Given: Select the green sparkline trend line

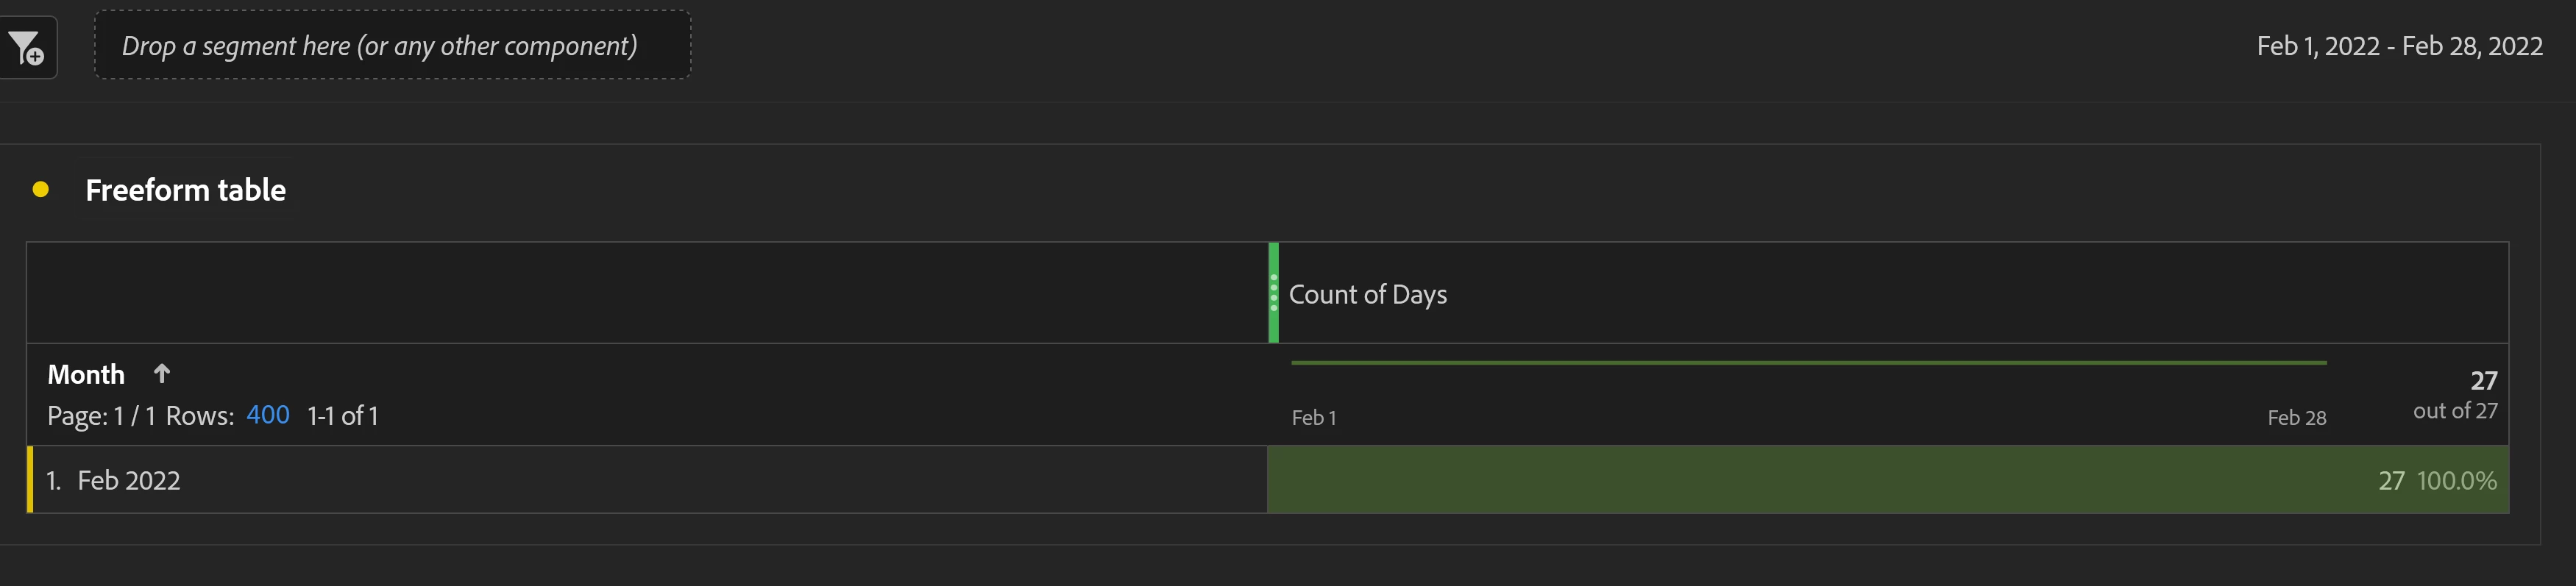Looking at the screenshot, I should click(x=1809, y=362).
